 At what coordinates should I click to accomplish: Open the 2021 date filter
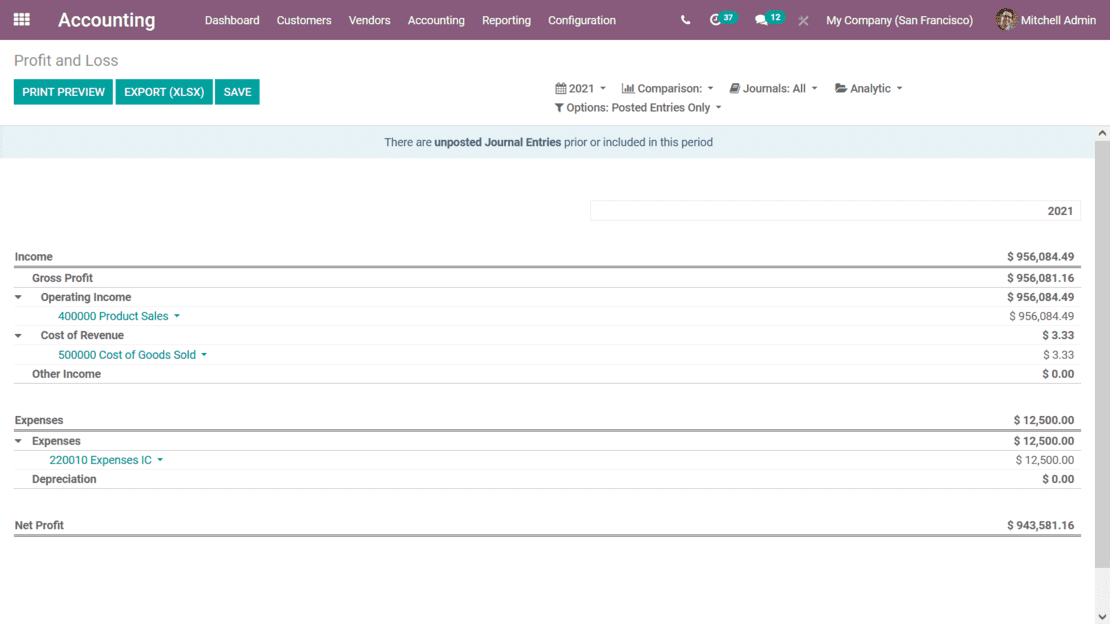581,88
